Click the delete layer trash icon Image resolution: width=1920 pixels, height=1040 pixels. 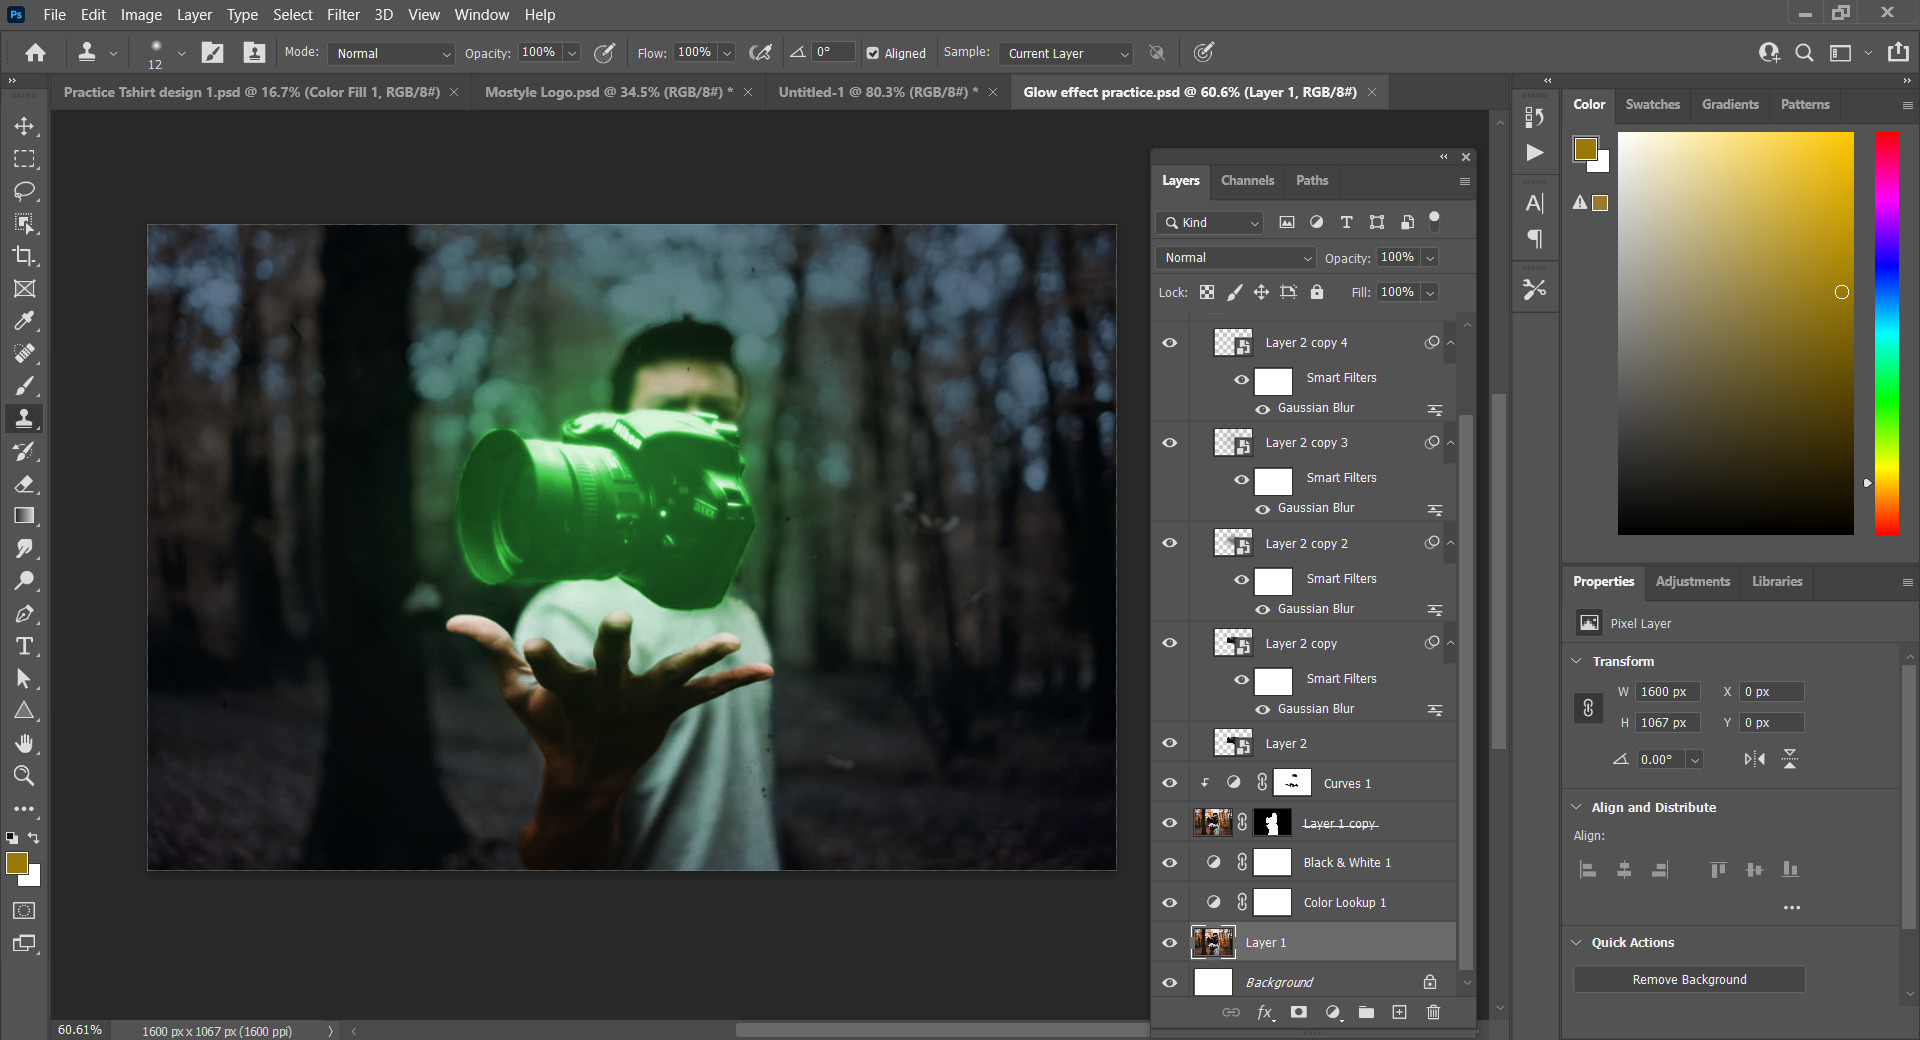click(1433, 1012)
